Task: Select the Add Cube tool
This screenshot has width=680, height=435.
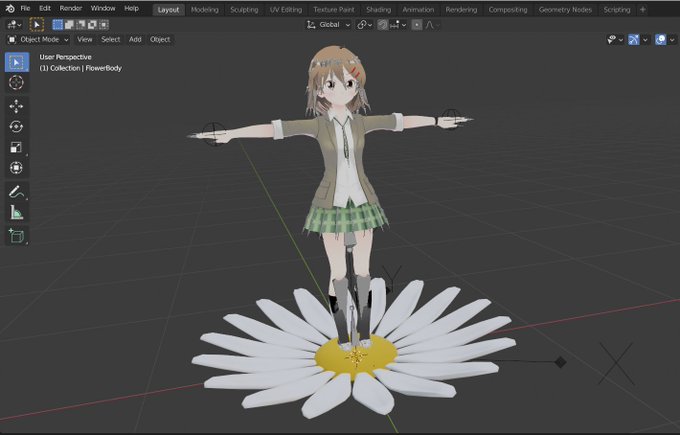Action: [x=16, y=235]
